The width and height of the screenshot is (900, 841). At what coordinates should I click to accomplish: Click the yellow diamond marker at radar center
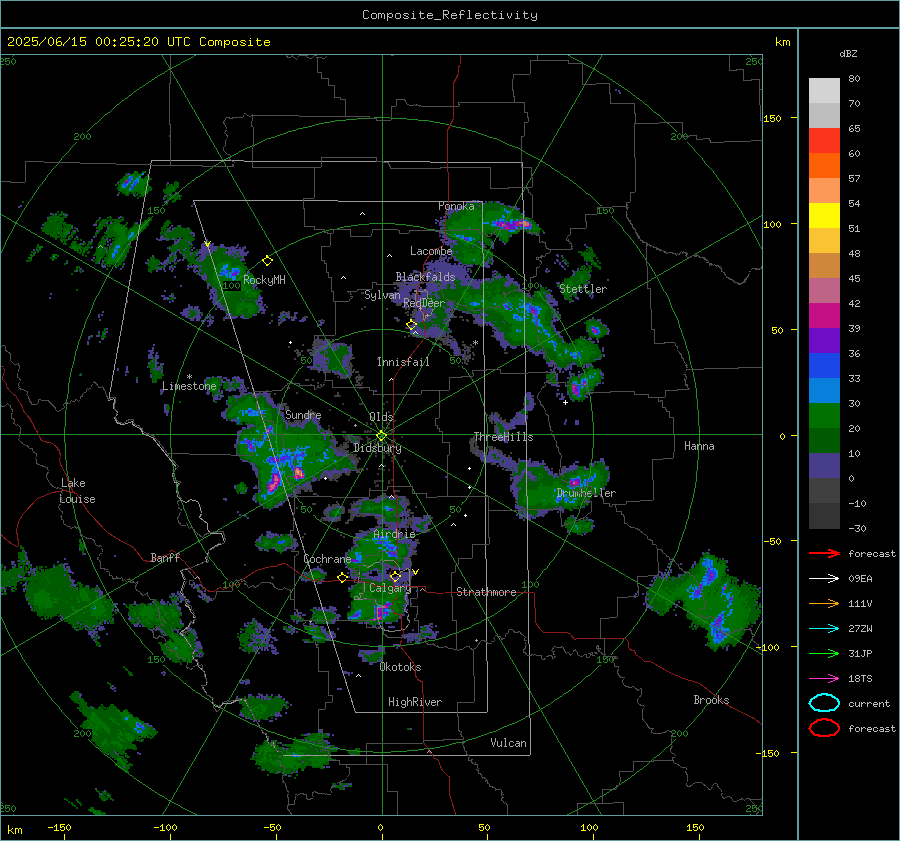[x=381, y=436]
